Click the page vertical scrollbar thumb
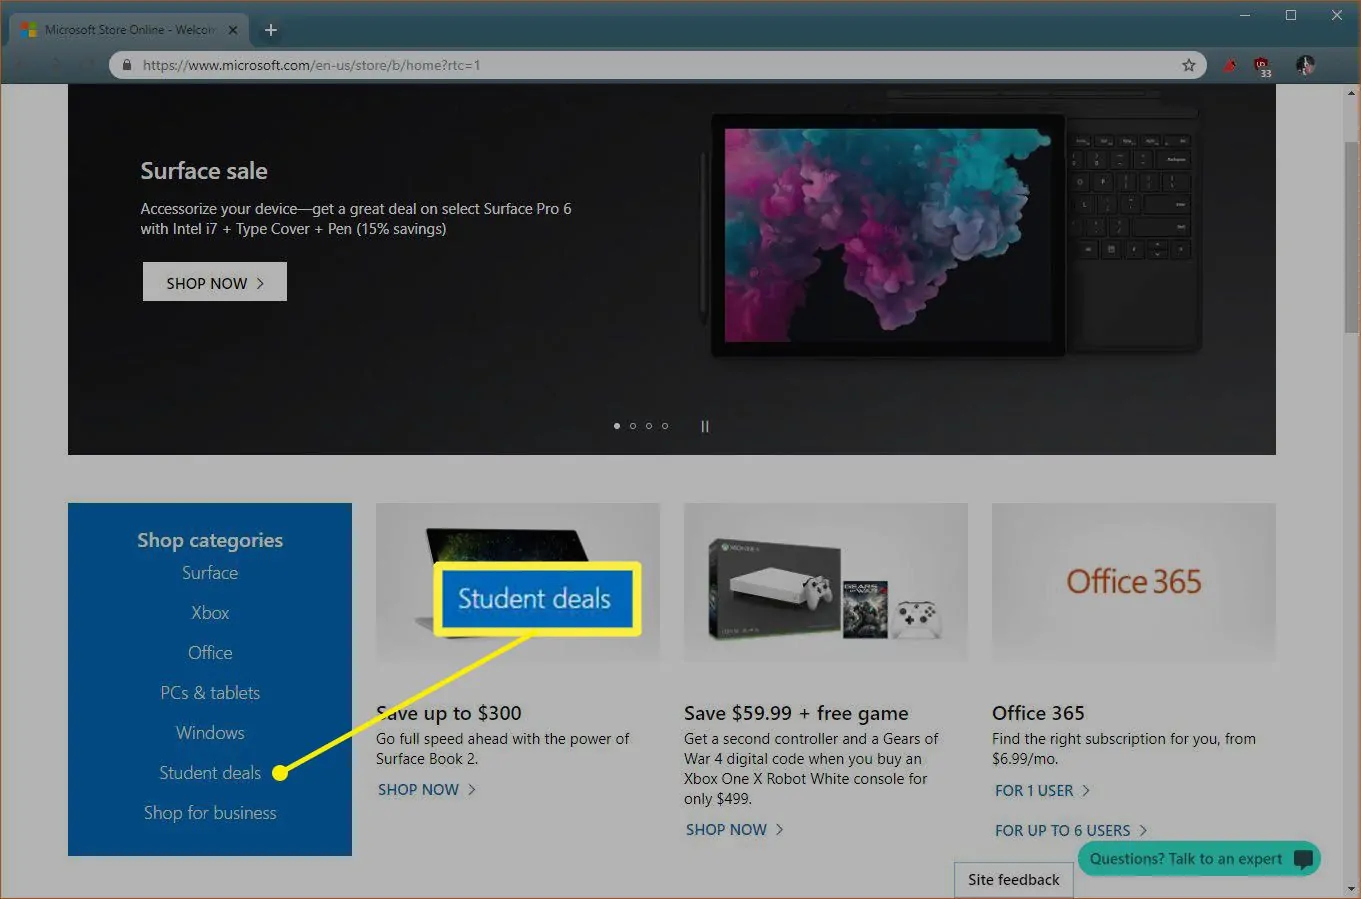The width and height of the screenshot is (1361, 899). coord(1352,236)
